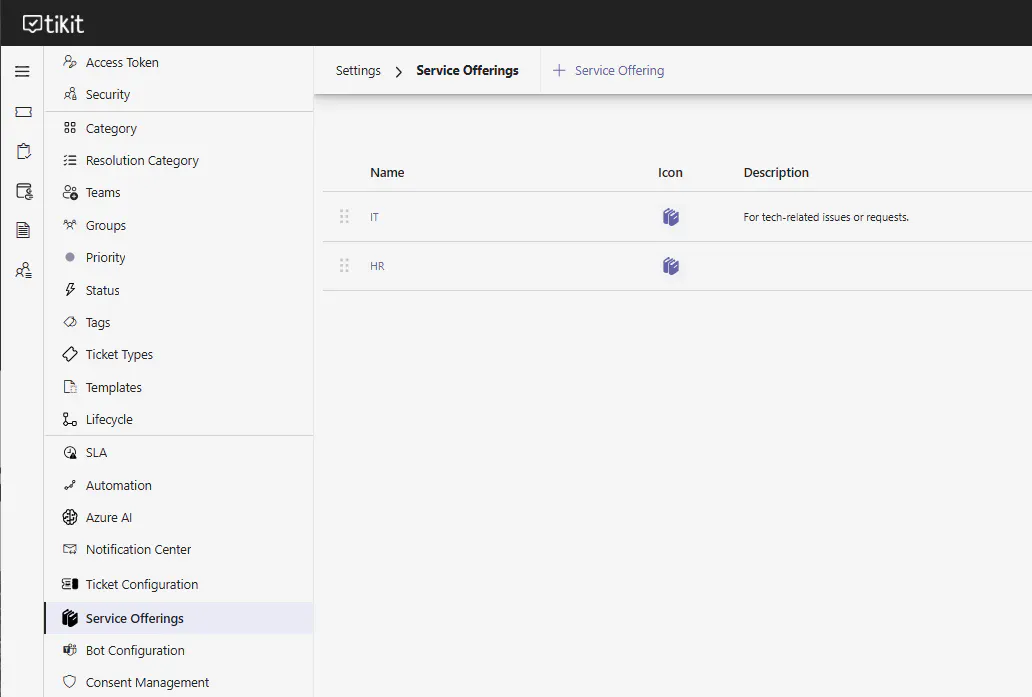The height and width of the screenshot is (697, 1032).
Task: Open Security settings page
Action: coord(108,95)
